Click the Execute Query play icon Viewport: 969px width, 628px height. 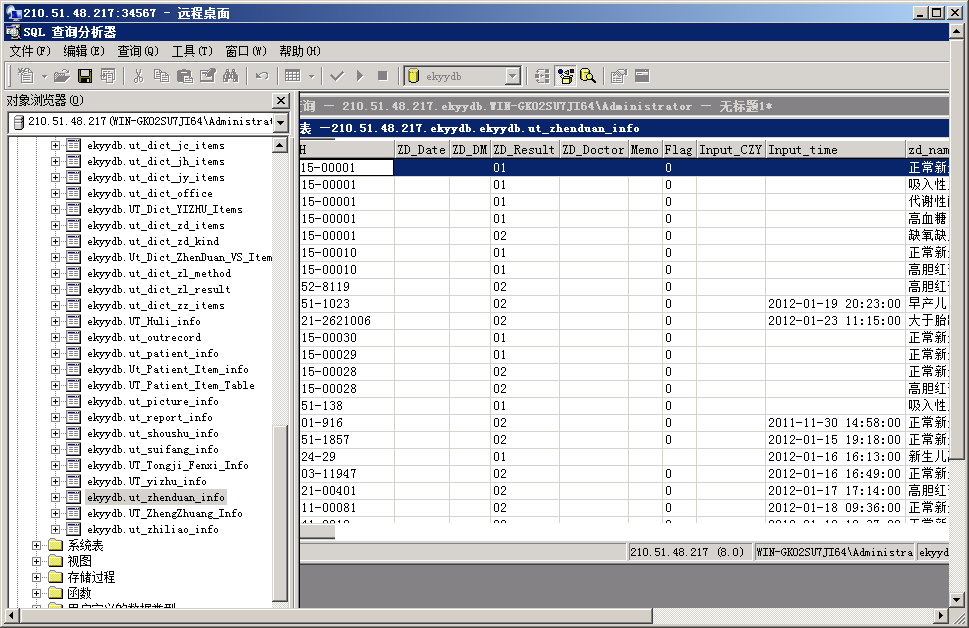[360, 76]
